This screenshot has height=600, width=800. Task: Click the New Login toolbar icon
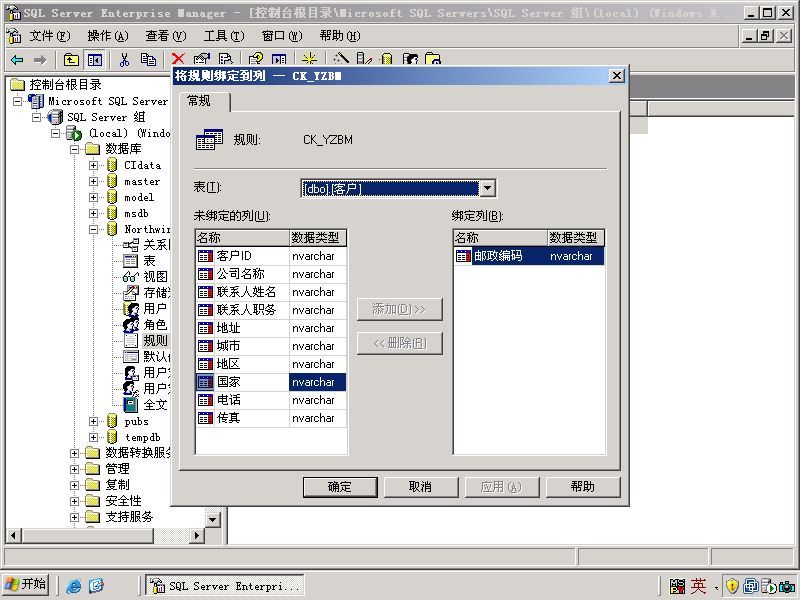pos(410,59)
